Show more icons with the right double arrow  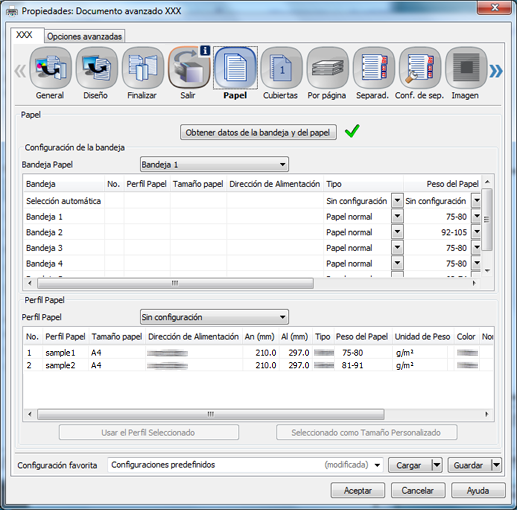496,71
